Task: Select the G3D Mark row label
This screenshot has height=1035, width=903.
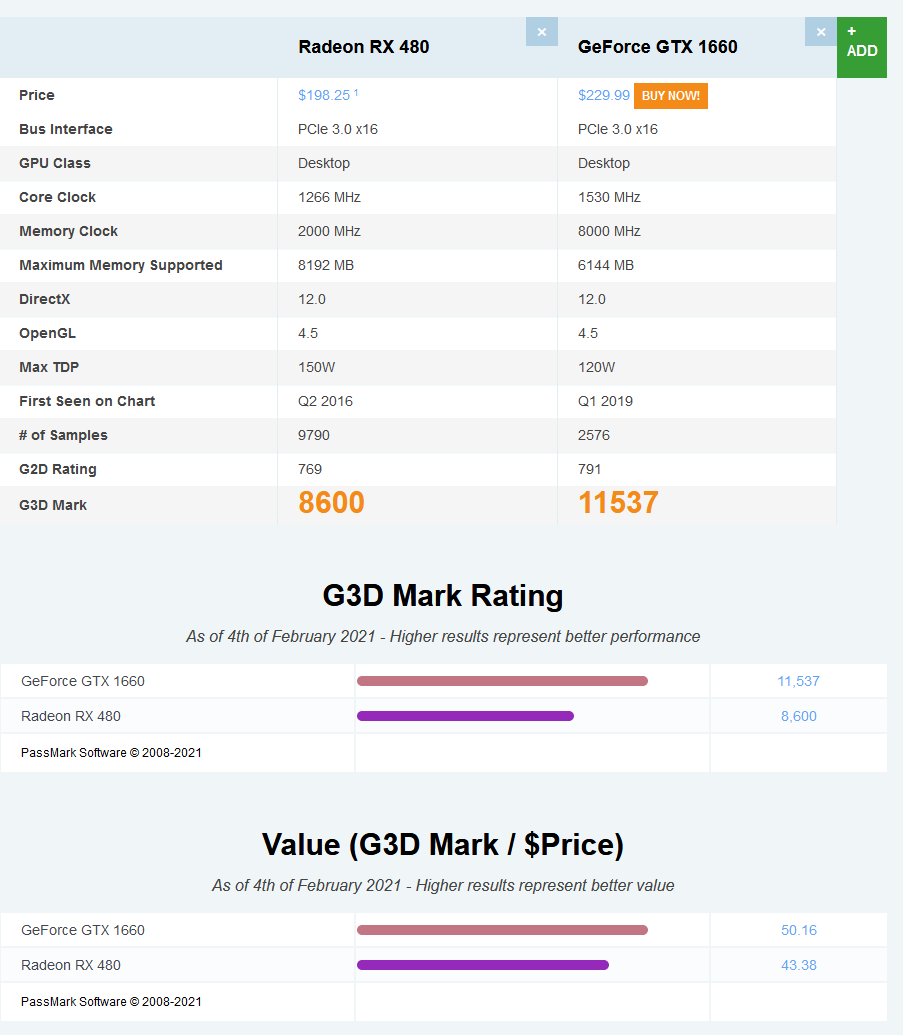Action: point(53,505)
